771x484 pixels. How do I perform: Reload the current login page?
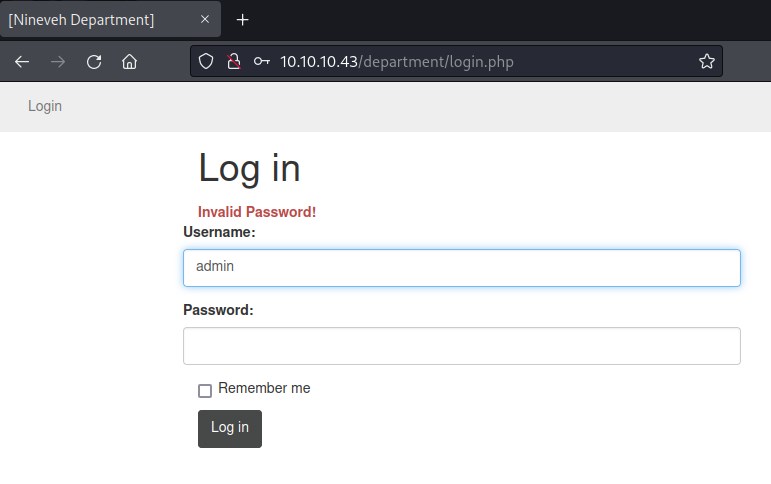click(x=94, y=62)
